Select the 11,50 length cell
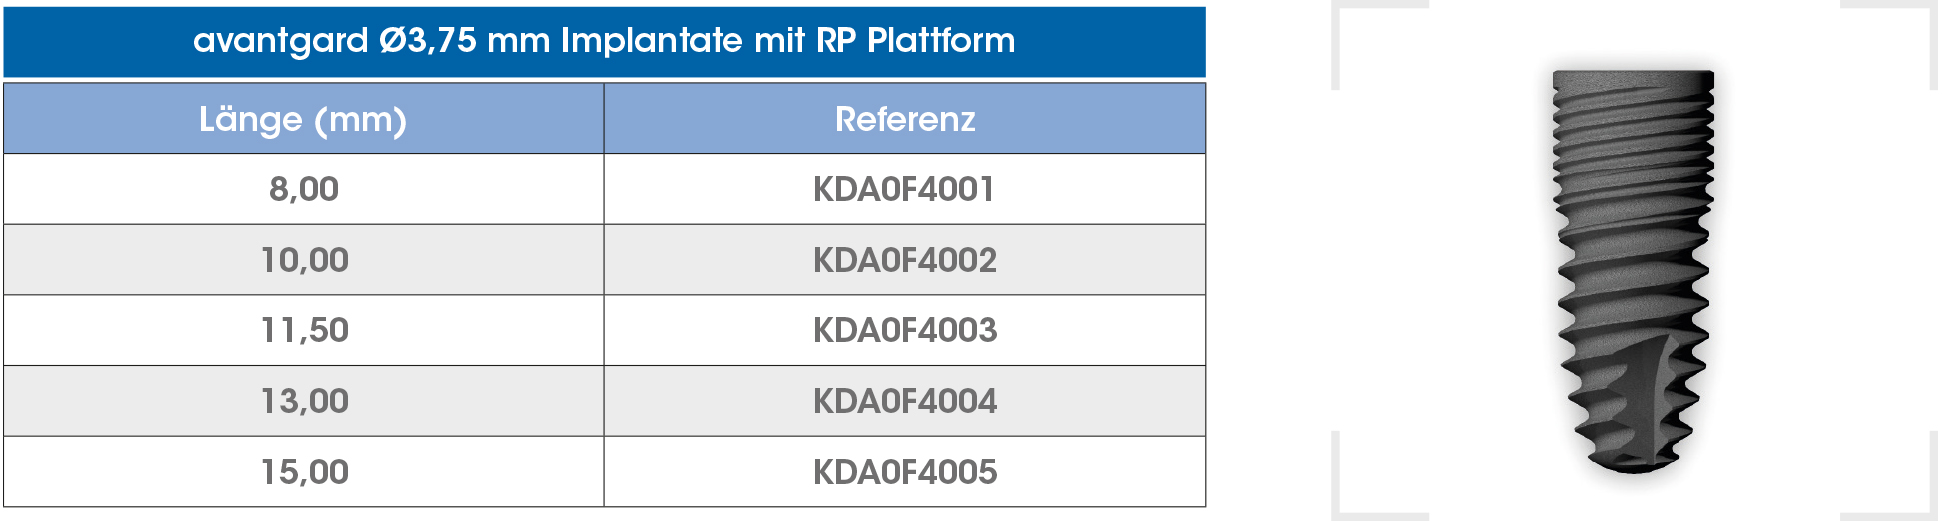1942x521 pixels. tap(303, 330)
